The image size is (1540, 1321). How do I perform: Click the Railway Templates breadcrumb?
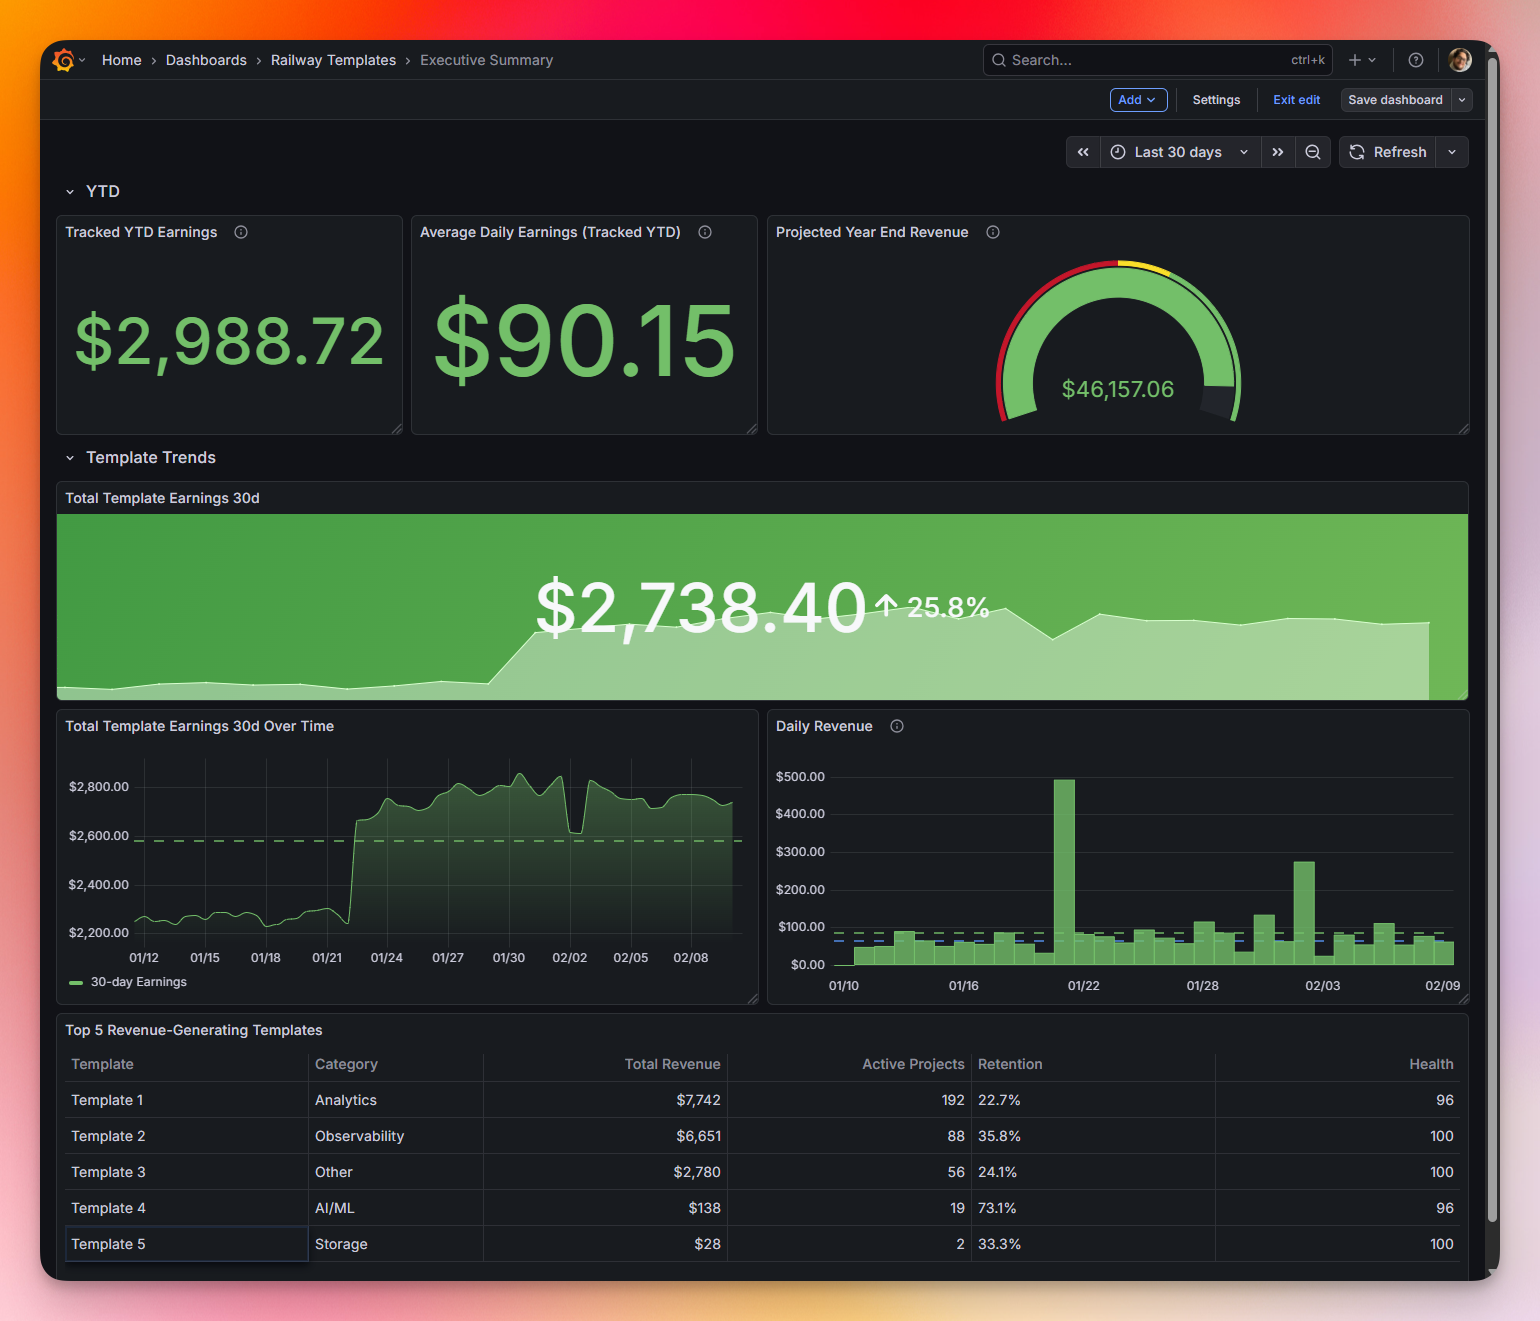333,60
